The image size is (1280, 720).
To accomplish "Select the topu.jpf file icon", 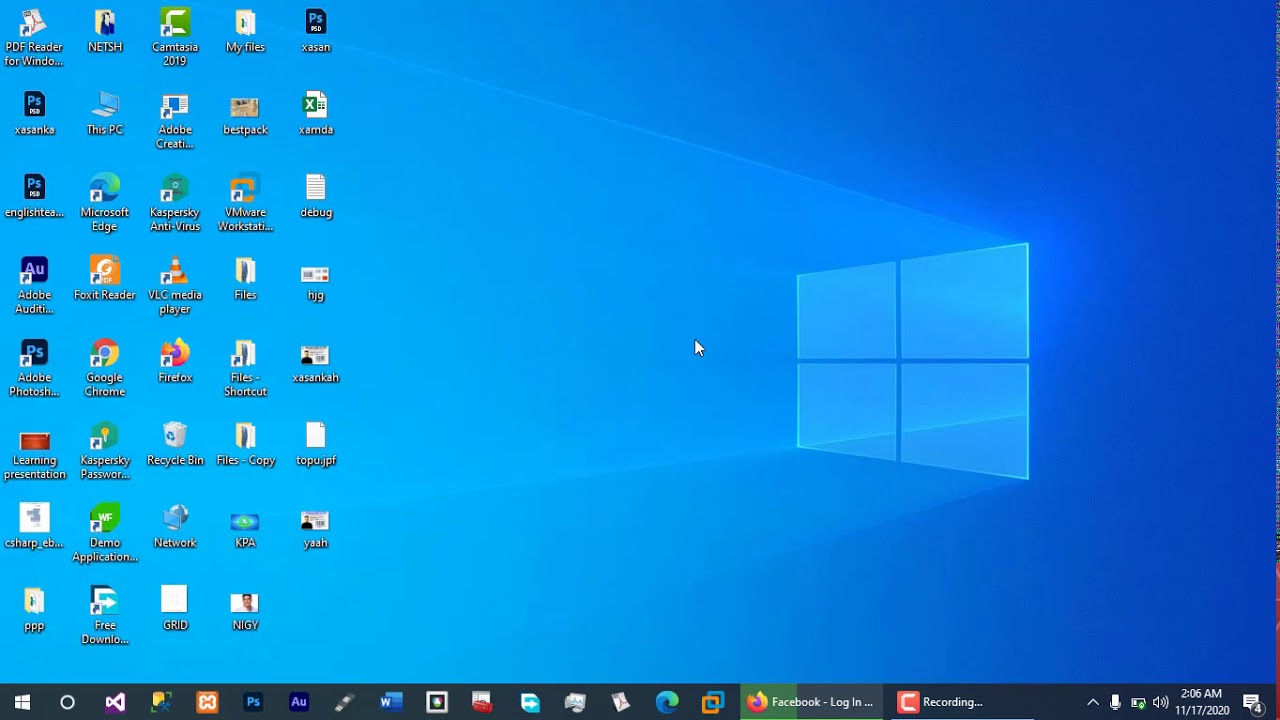I will [x=316, y=446].
